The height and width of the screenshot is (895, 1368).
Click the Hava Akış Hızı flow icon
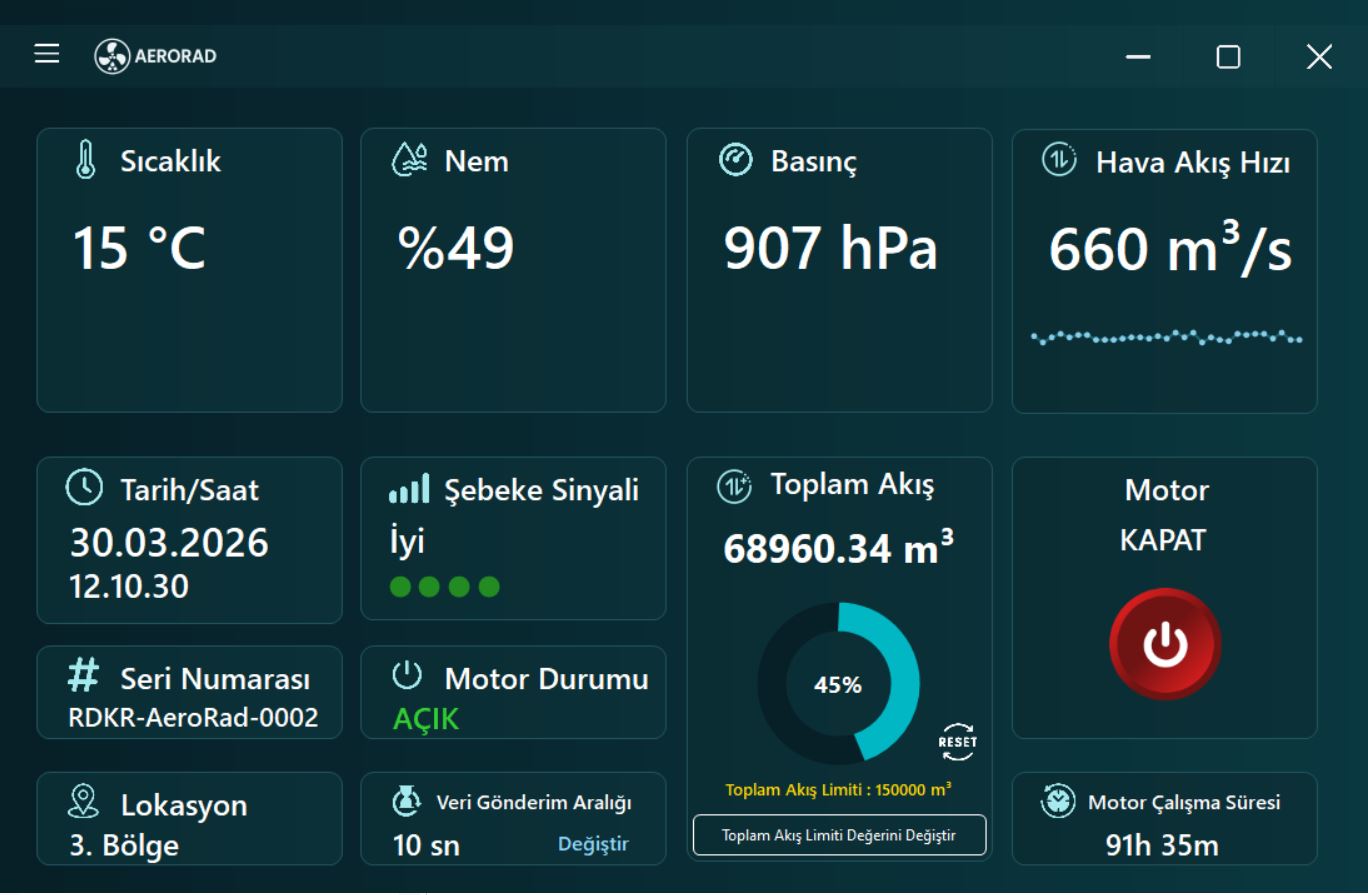pos(1059,160)
